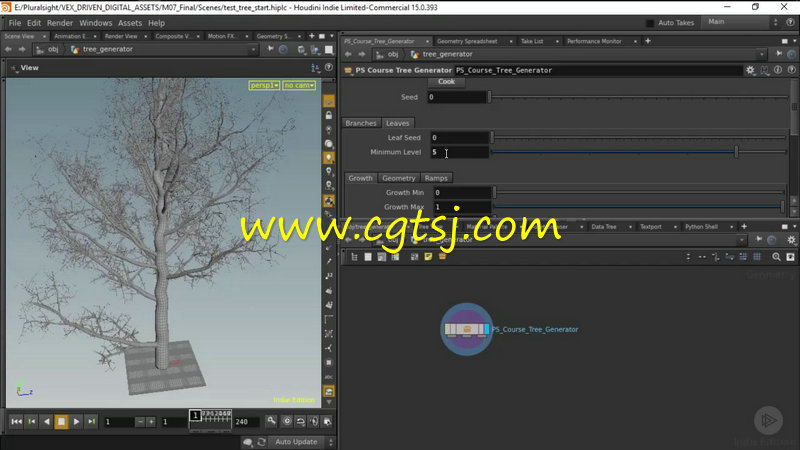Expand scene view path dropdown arrow
This screenshot has height=450, width=800.
pos(254,49)
